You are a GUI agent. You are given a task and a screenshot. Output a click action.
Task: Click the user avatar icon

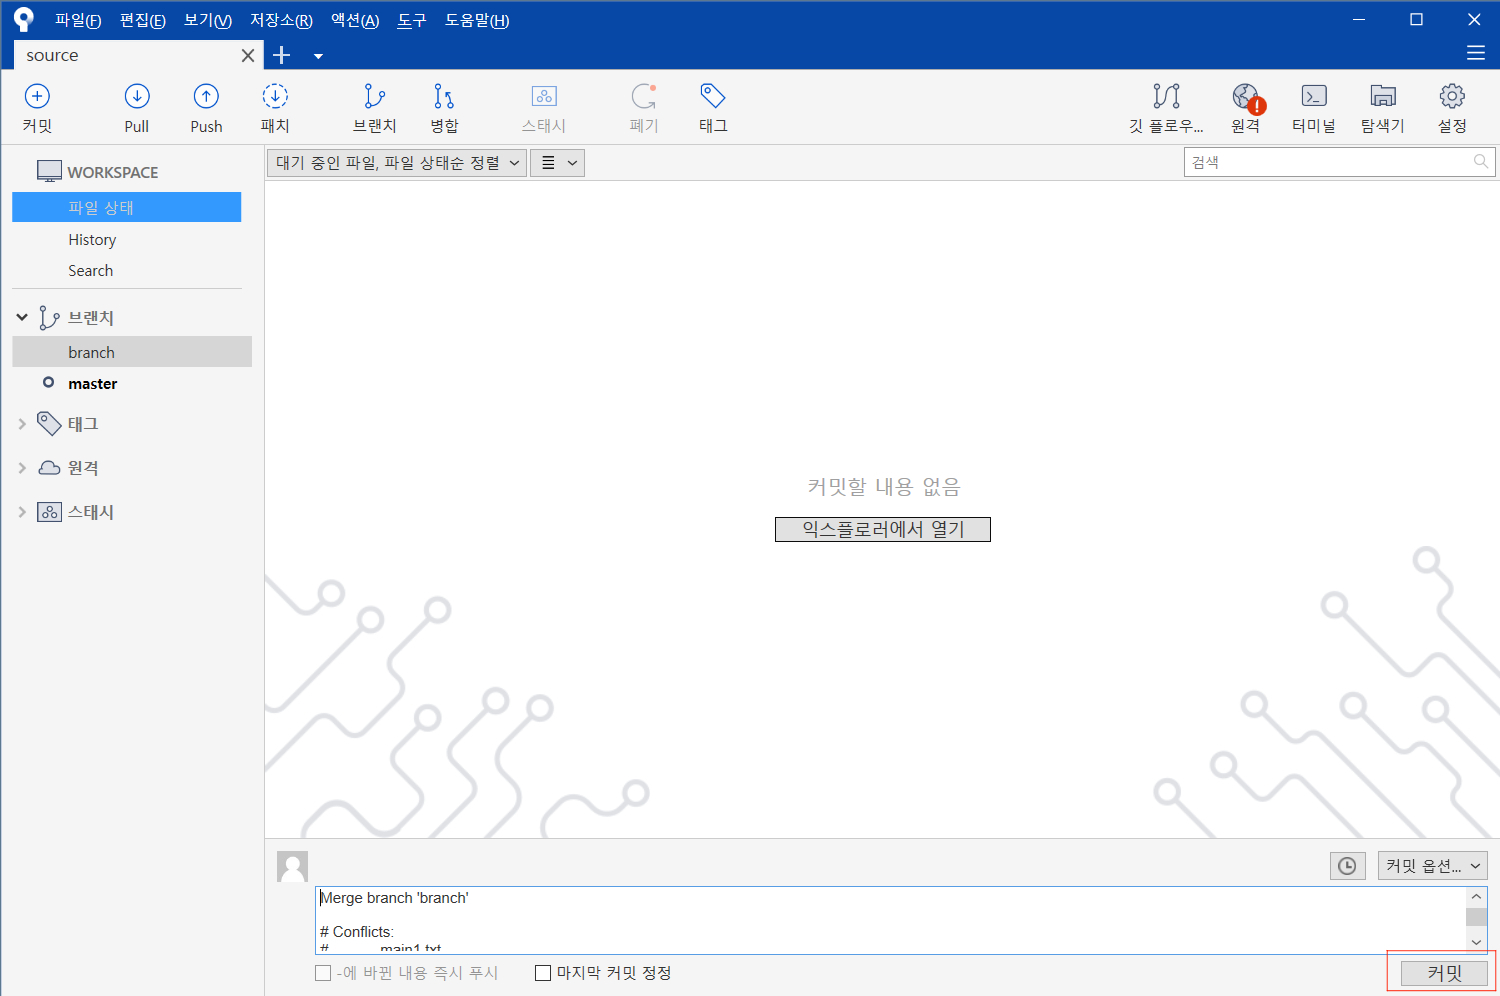[x=292, y=867]
